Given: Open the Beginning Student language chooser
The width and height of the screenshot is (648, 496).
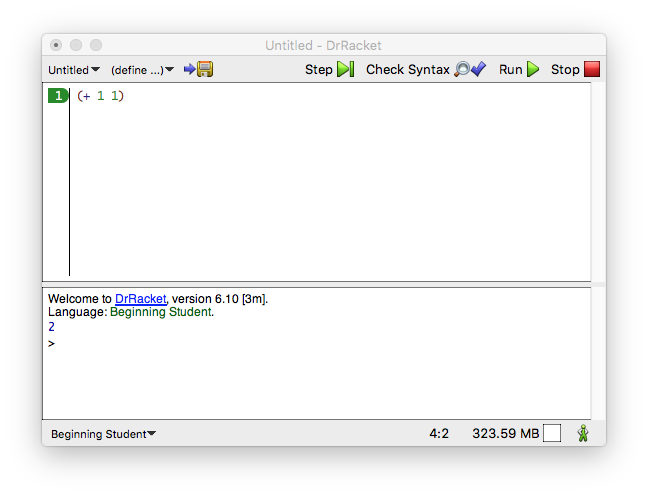Looking at the screenshot, I should click(x=103, y=434).
